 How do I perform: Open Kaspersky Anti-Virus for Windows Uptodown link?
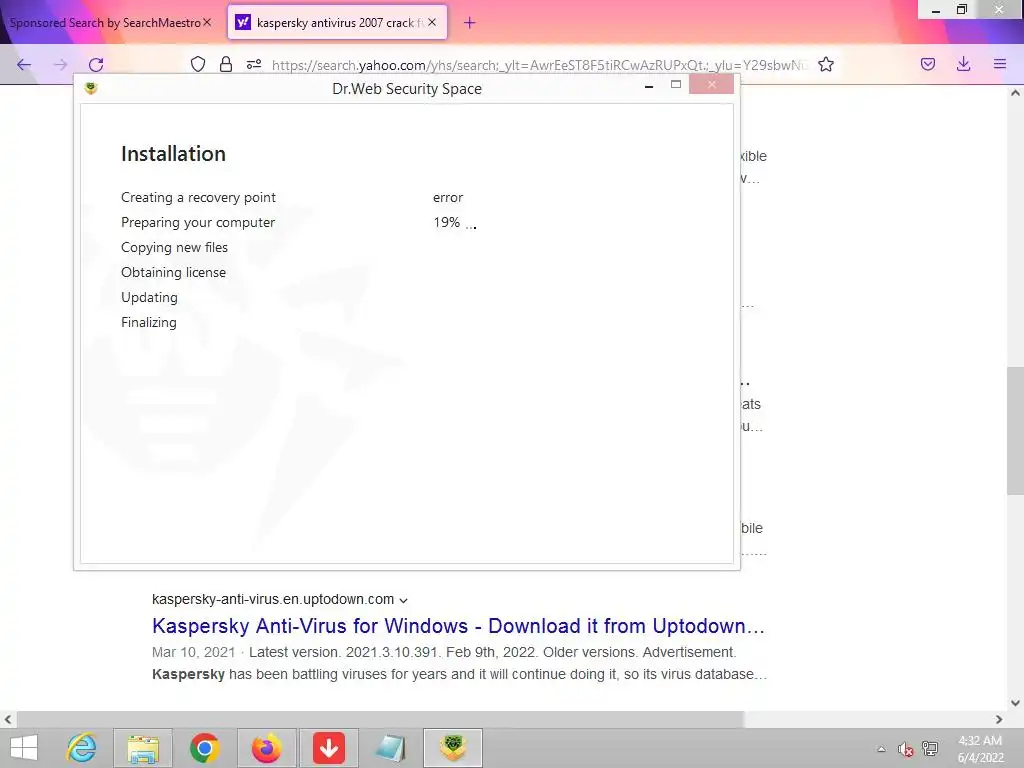[x=458, y=626]
